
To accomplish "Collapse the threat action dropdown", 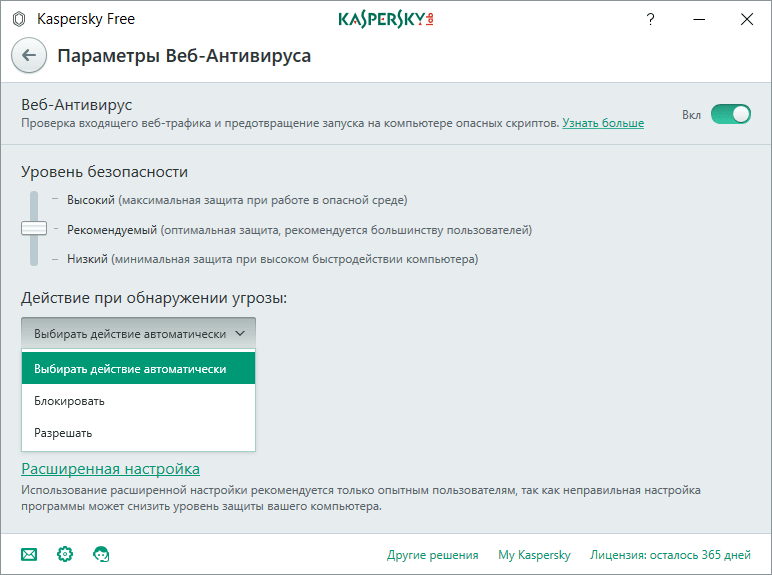I will (x=138, y=333).
